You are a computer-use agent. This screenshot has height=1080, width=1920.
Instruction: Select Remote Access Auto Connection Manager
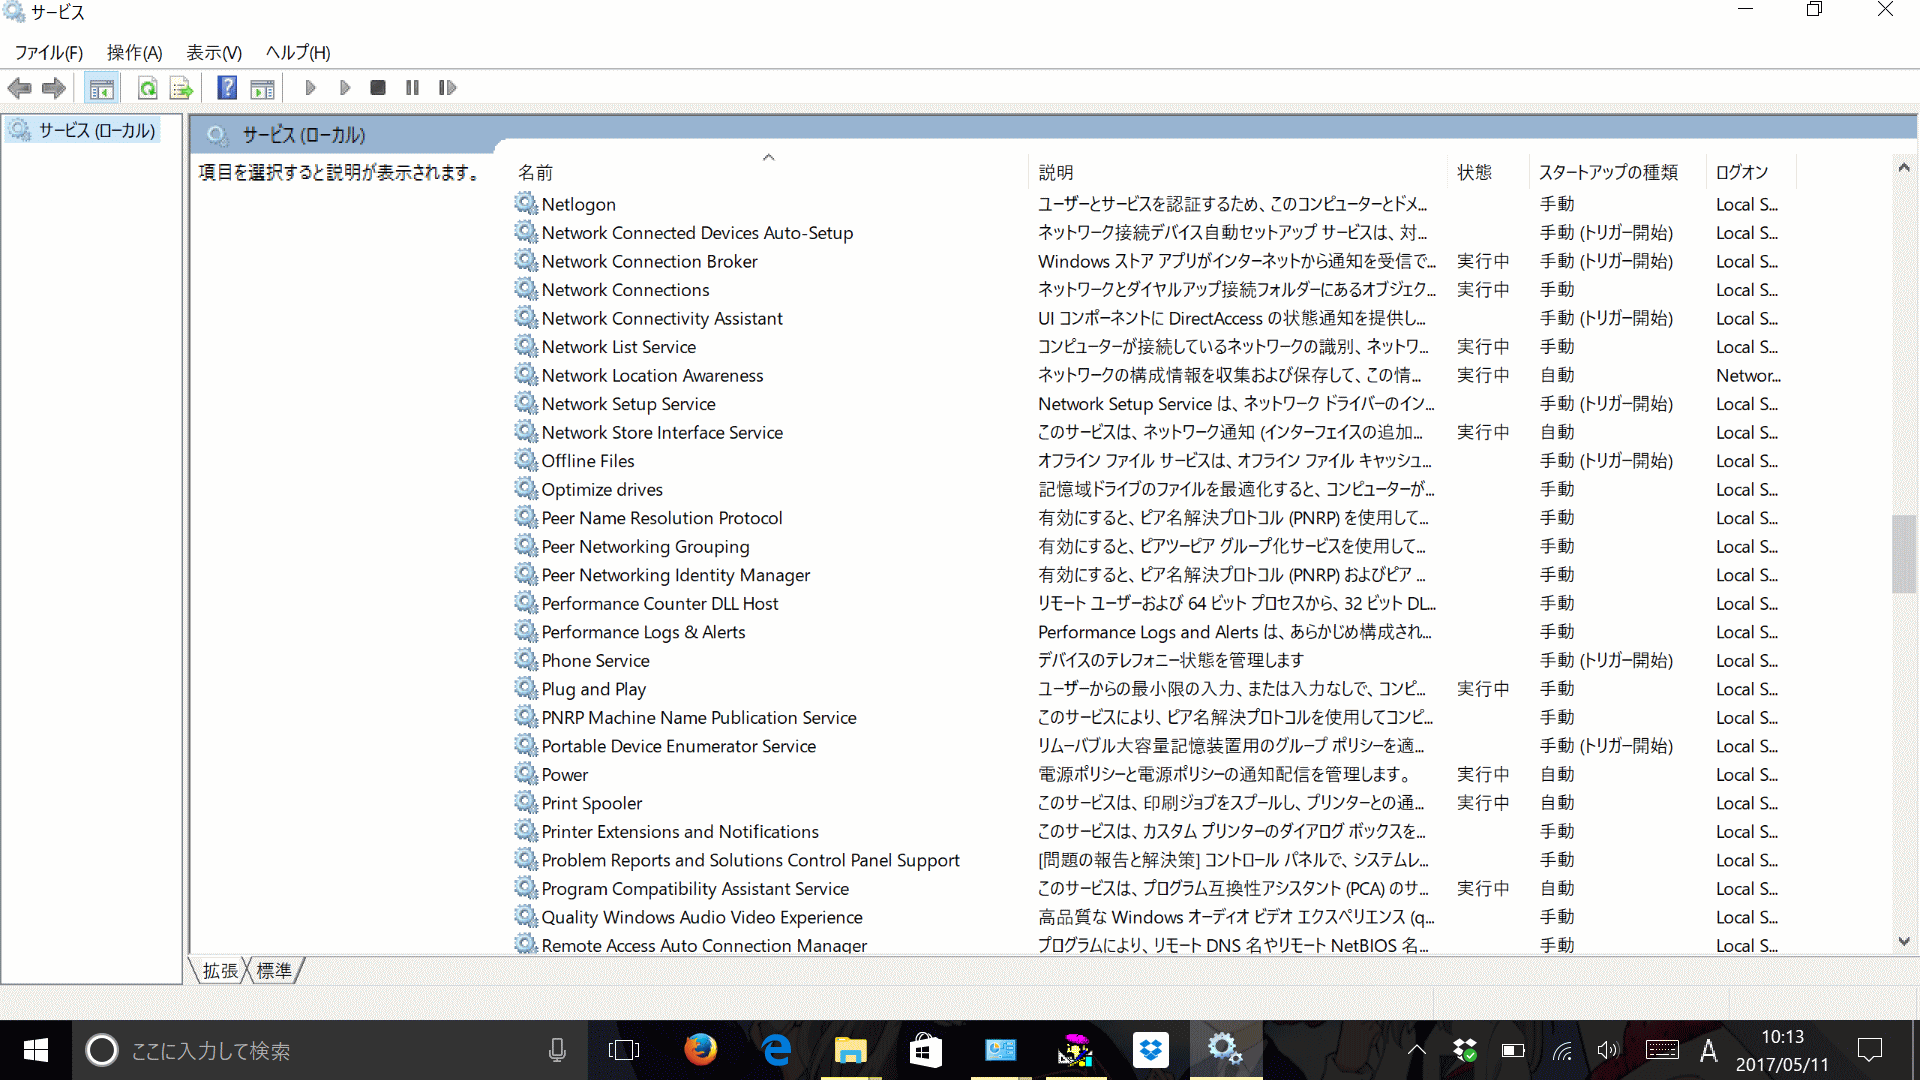[x=703, y=944]
